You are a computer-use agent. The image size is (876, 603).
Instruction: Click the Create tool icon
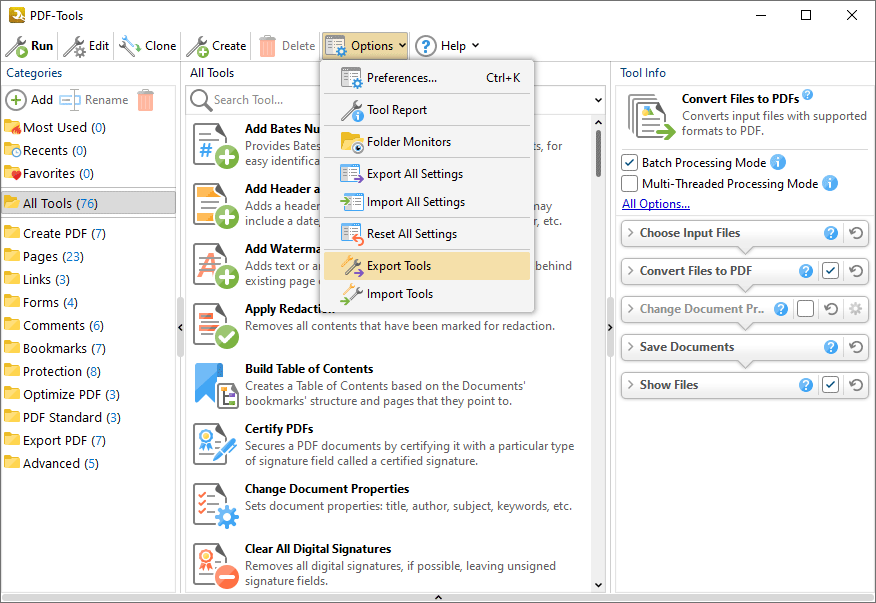(x=197, y=46)
